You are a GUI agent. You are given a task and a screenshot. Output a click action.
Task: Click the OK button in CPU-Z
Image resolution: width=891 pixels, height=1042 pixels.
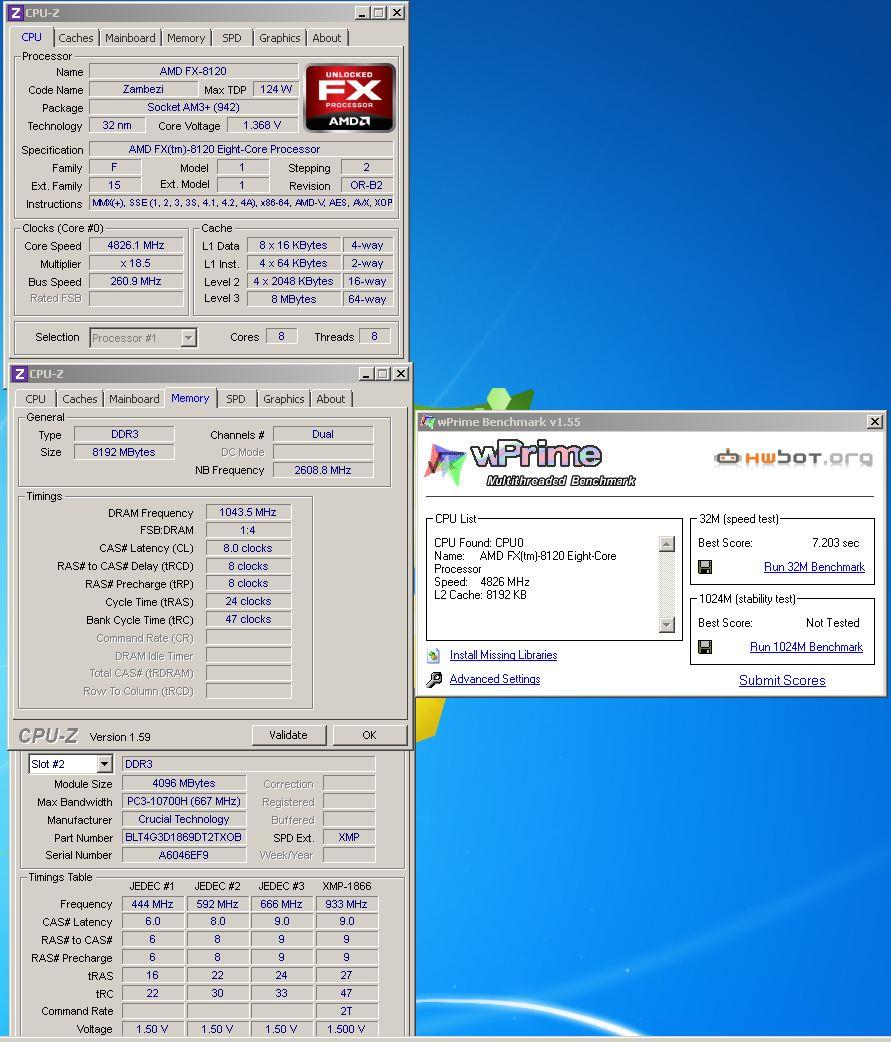[369, 735]
